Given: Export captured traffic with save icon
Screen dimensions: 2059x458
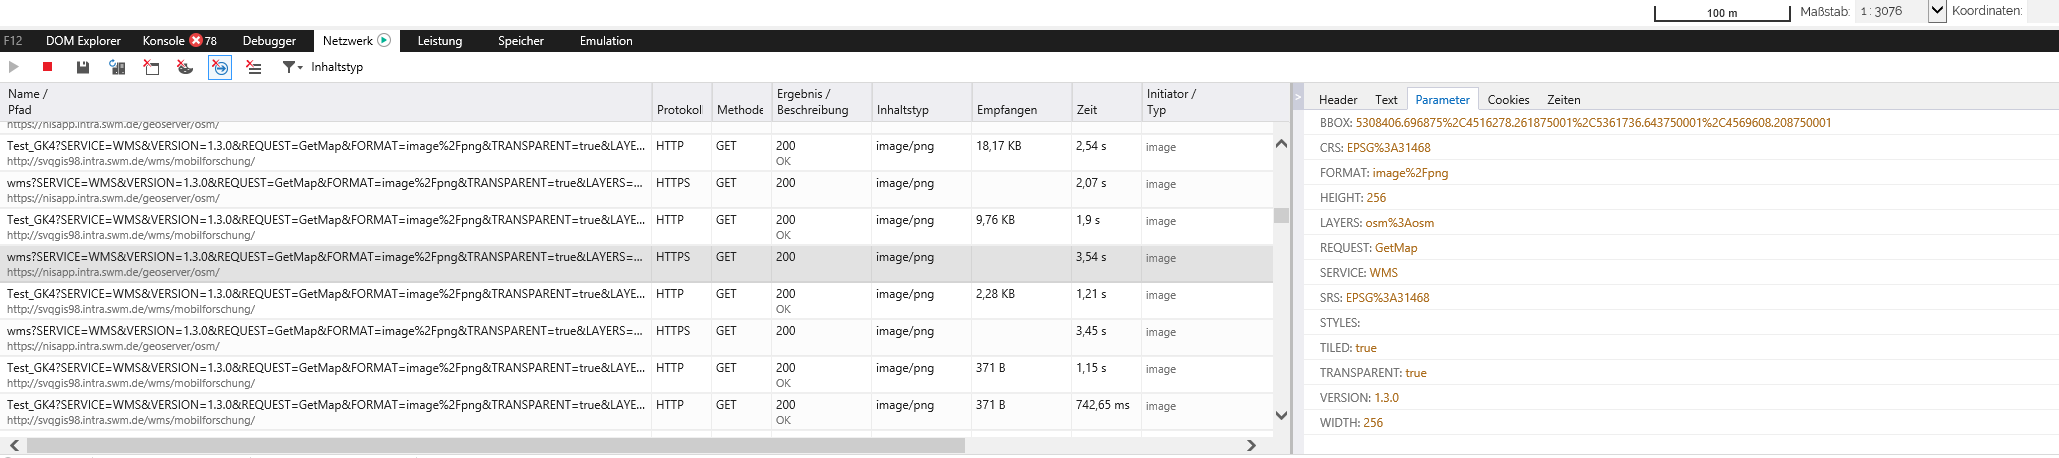Looking at the screenshot, I should coord(83,67).
